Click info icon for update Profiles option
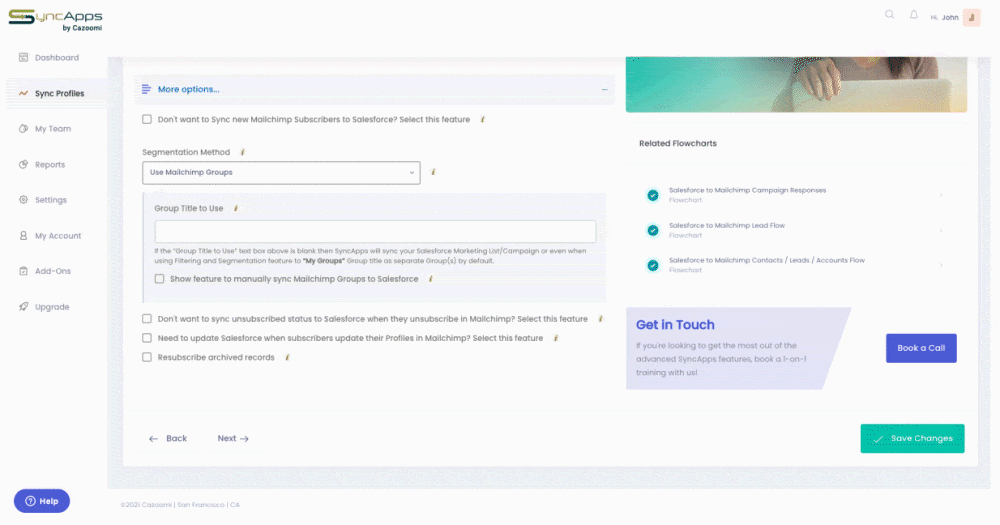The width and height of the screenshot is (1000, 525). [555, 338]
